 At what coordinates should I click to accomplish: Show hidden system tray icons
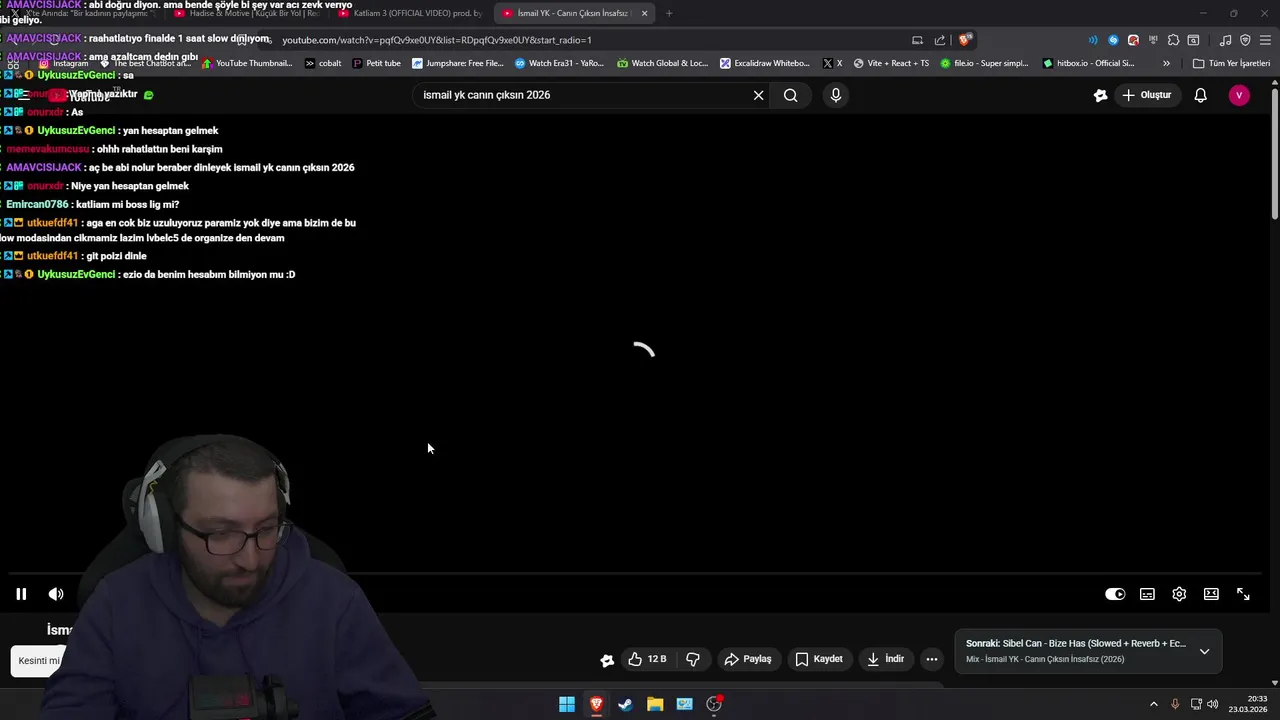(1153, 704)
